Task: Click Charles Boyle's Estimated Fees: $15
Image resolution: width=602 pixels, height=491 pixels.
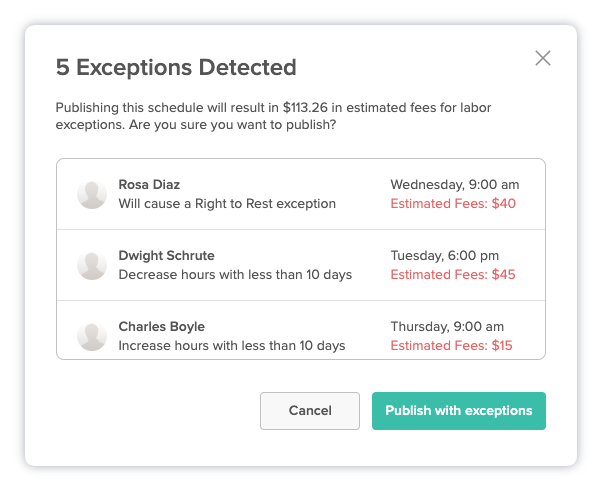Action: [452, 346]
